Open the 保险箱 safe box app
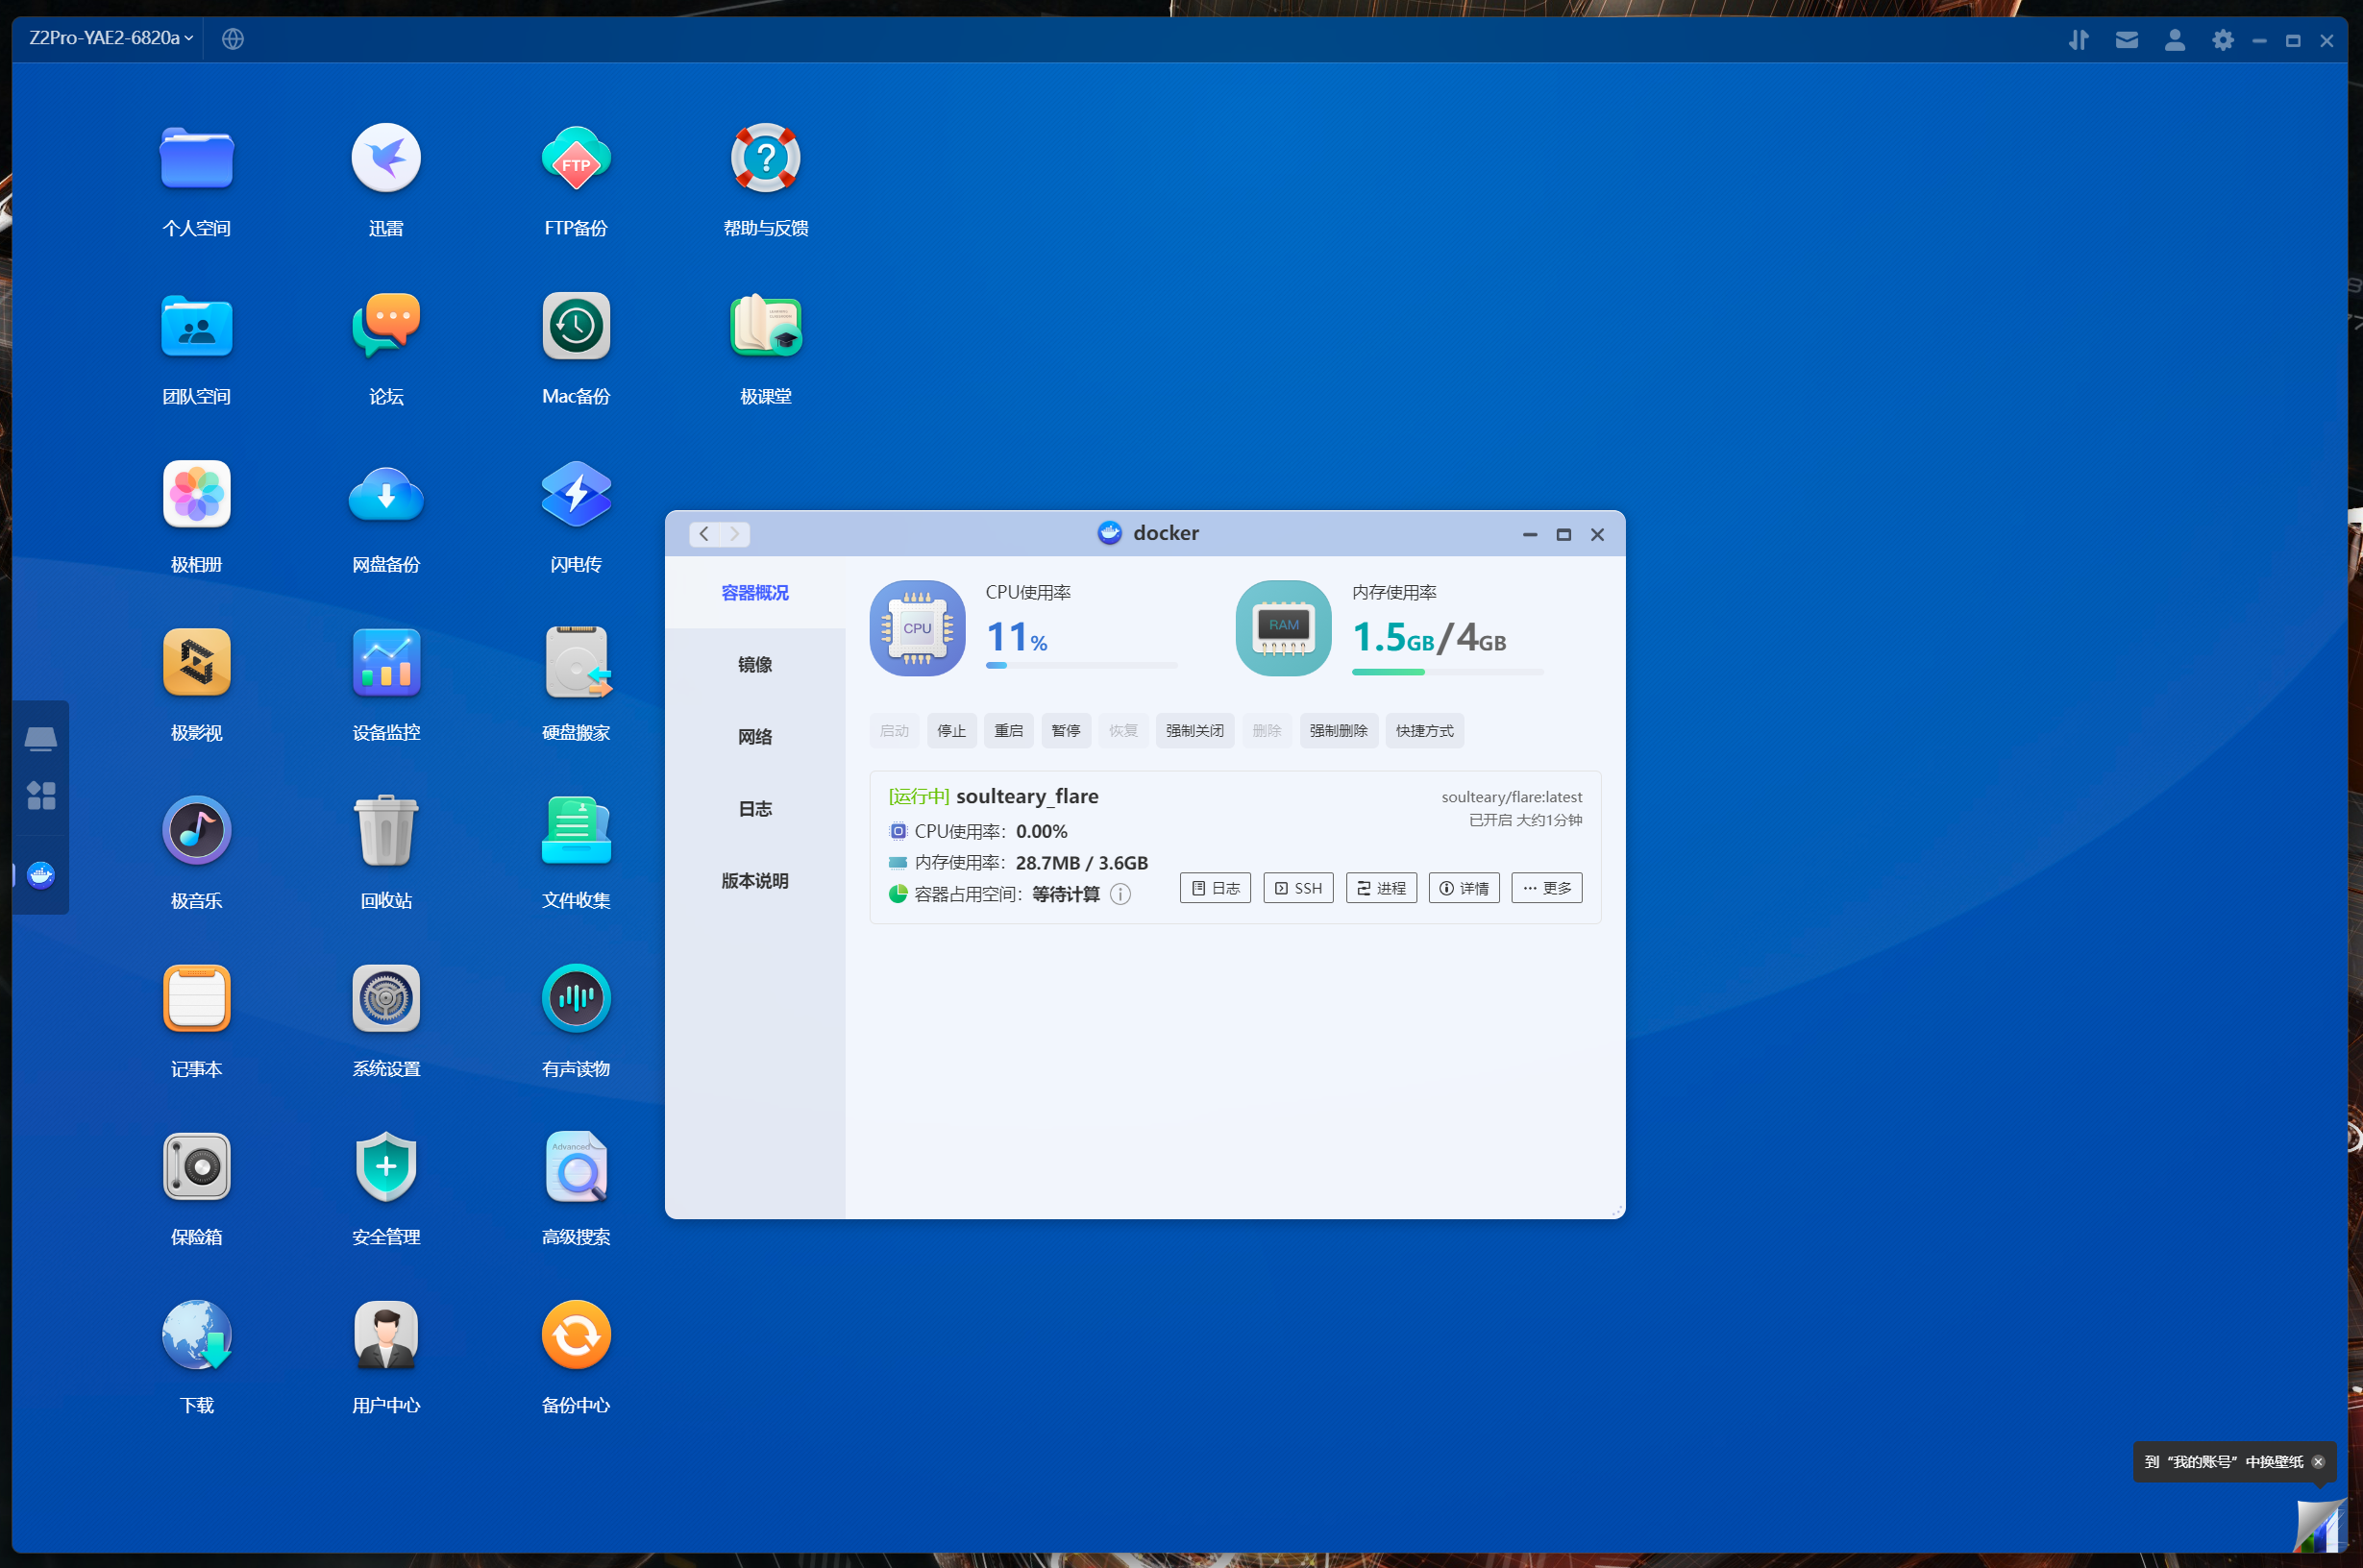 tap(196, 1167)
